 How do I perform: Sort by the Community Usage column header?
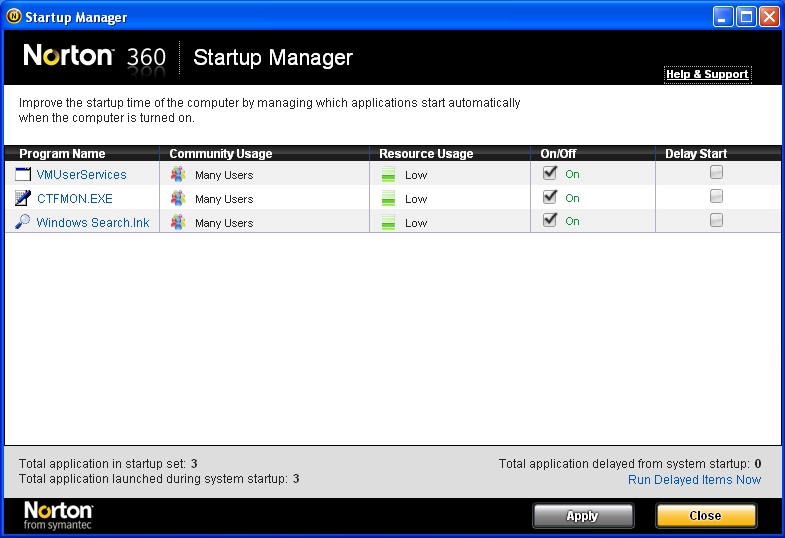[265, 154]
